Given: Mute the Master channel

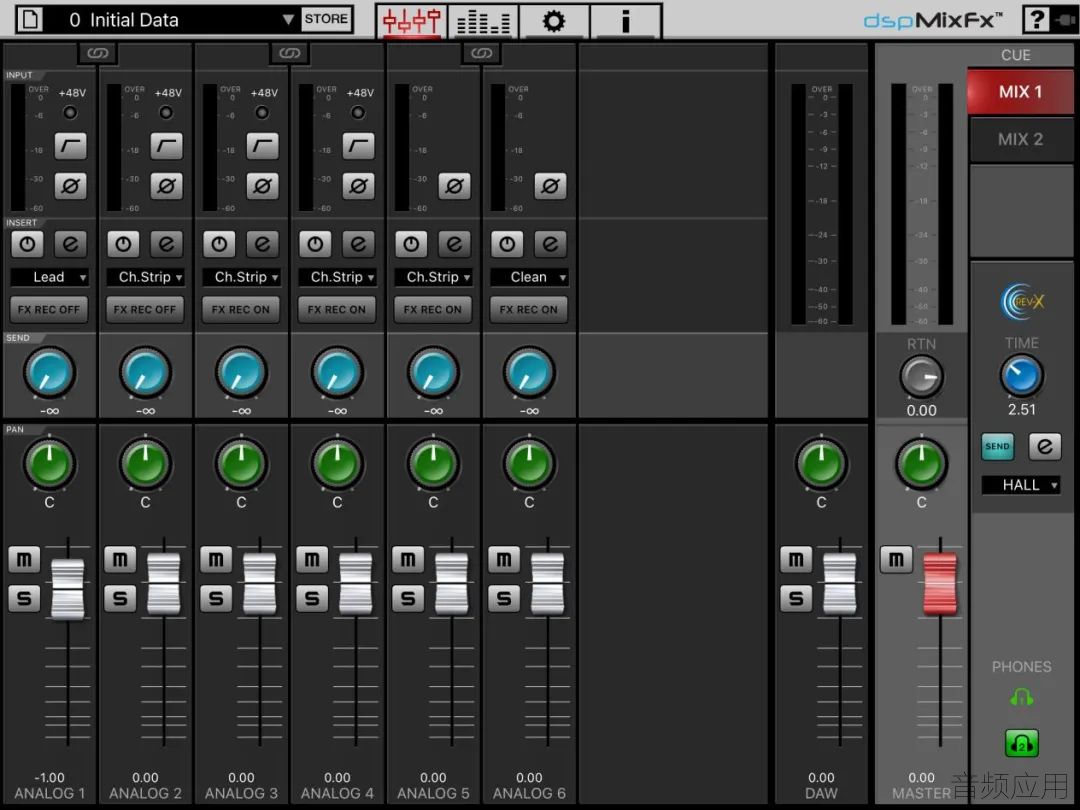Looking at the screenshot, I should (896, 559).
